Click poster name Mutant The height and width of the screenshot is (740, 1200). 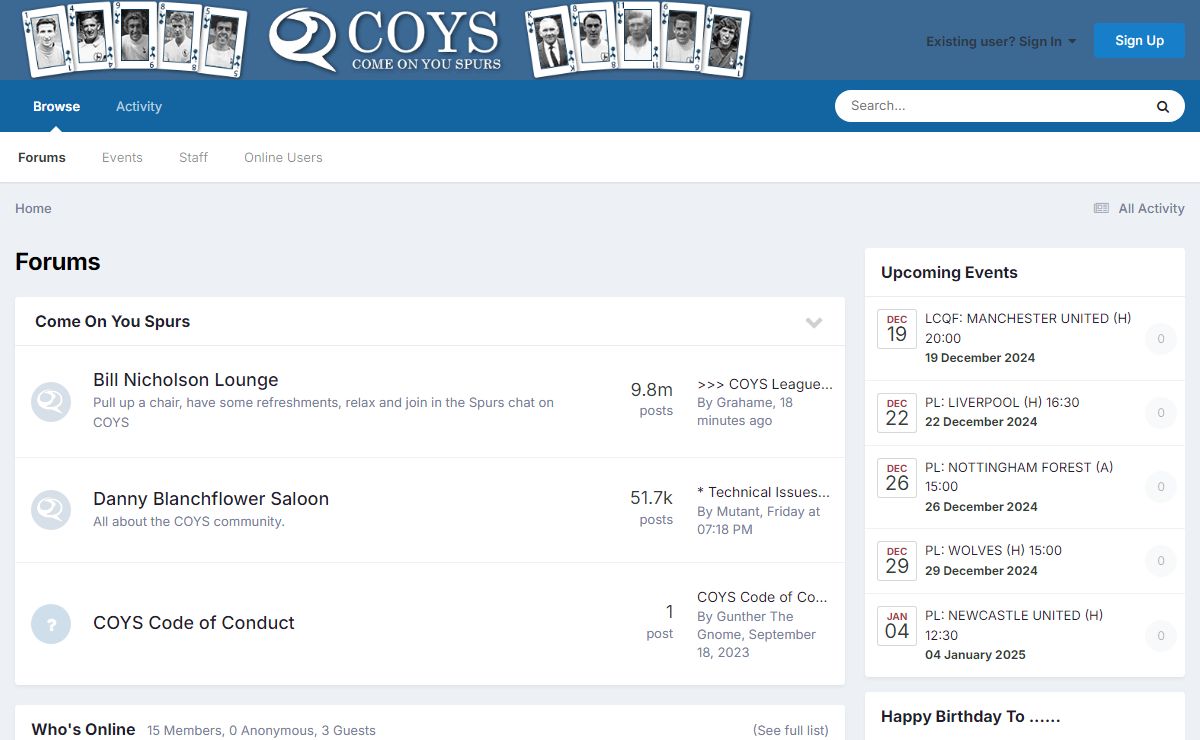coord(740,511)
